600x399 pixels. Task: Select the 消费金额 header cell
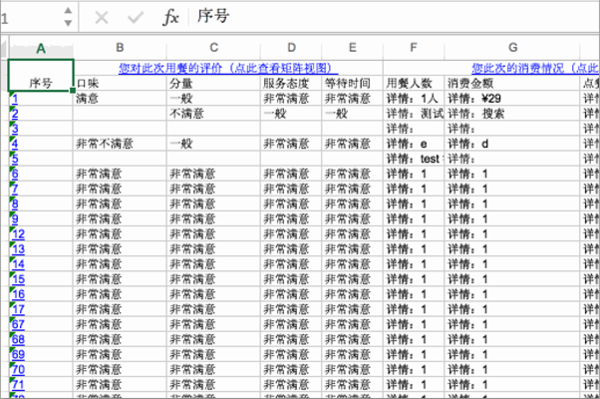[x=513, y=83]
